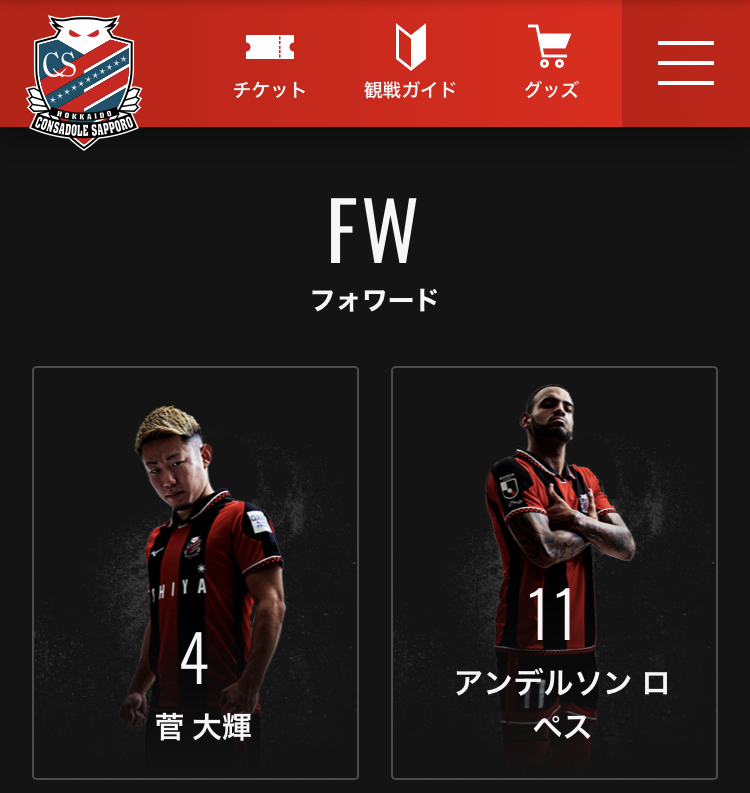Click the large jersey number 11
Viewport: 750px width, 793px height.
click(551, 614)
